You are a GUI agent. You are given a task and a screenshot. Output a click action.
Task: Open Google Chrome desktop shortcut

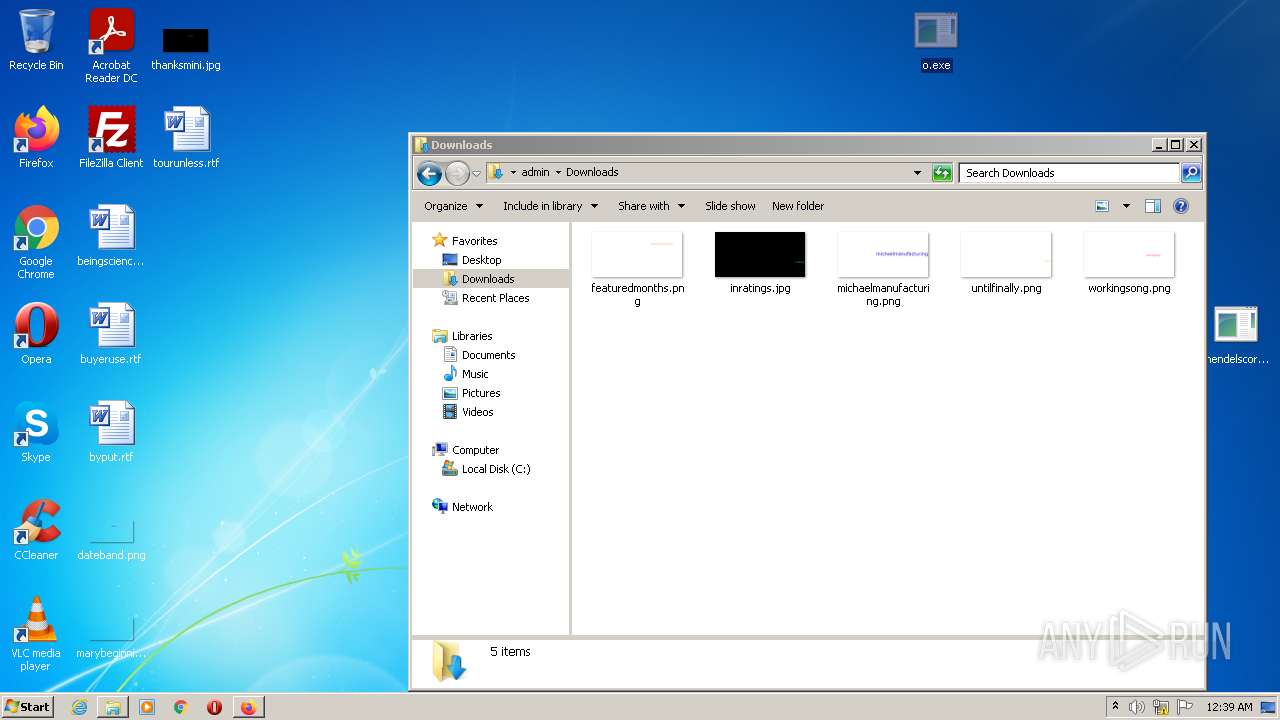[36, 242]
